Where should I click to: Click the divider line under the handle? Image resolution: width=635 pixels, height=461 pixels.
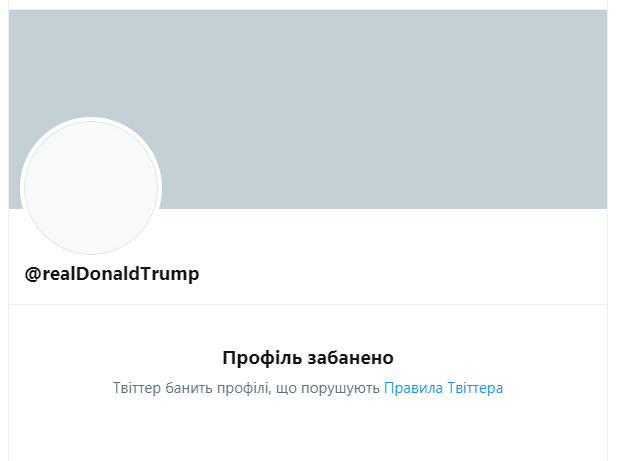[308, 304]
